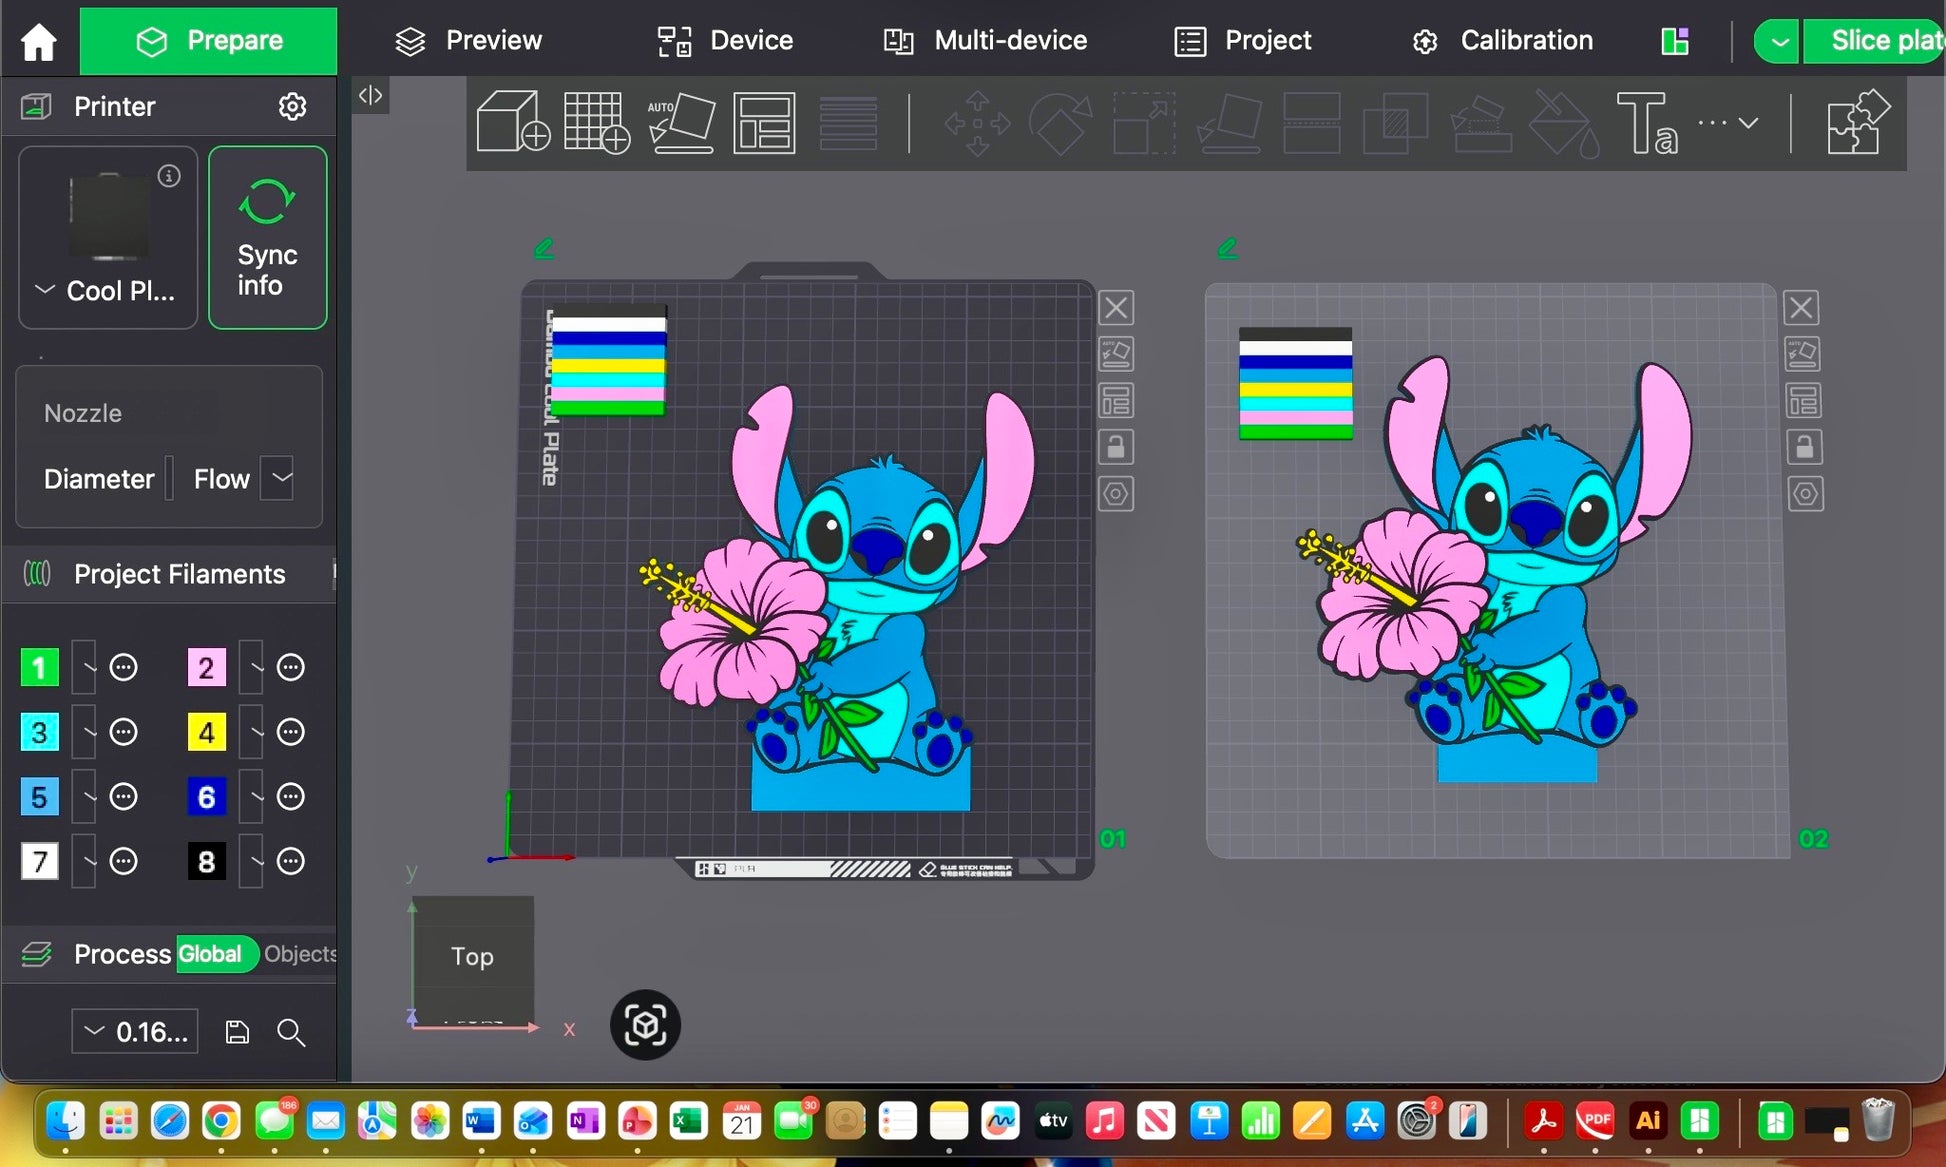Switch process scope to Objects
Image resolution: width=1946 pixels, height=1167 pixels.
[x=299, y=954]
